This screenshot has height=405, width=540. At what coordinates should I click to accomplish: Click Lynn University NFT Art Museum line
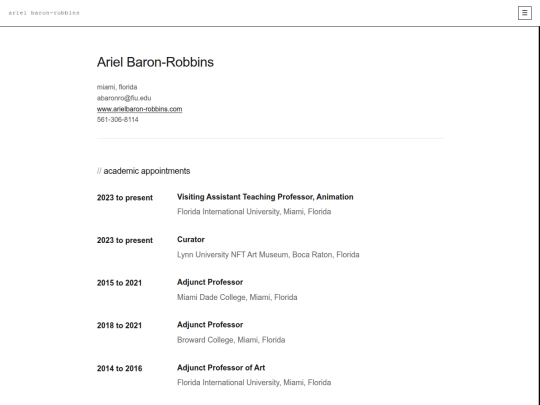click(268, 255)
